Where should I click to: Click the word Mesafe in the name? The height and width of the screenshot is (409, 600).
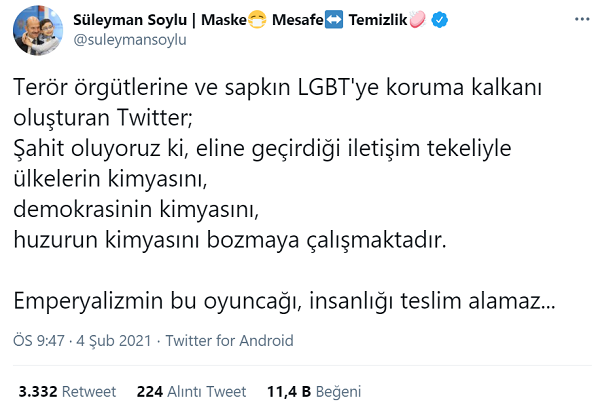coord(298,20)
